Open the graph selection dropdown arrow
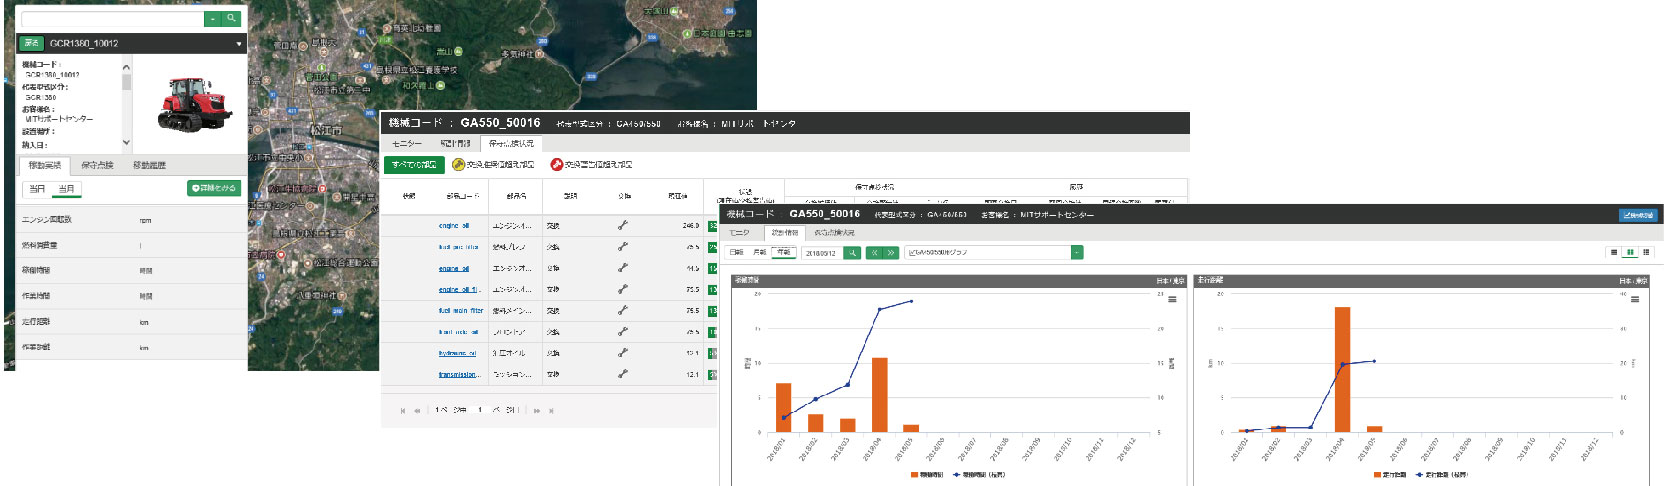This screenshot has height=486, width=1665. (x=1077, y=253)
